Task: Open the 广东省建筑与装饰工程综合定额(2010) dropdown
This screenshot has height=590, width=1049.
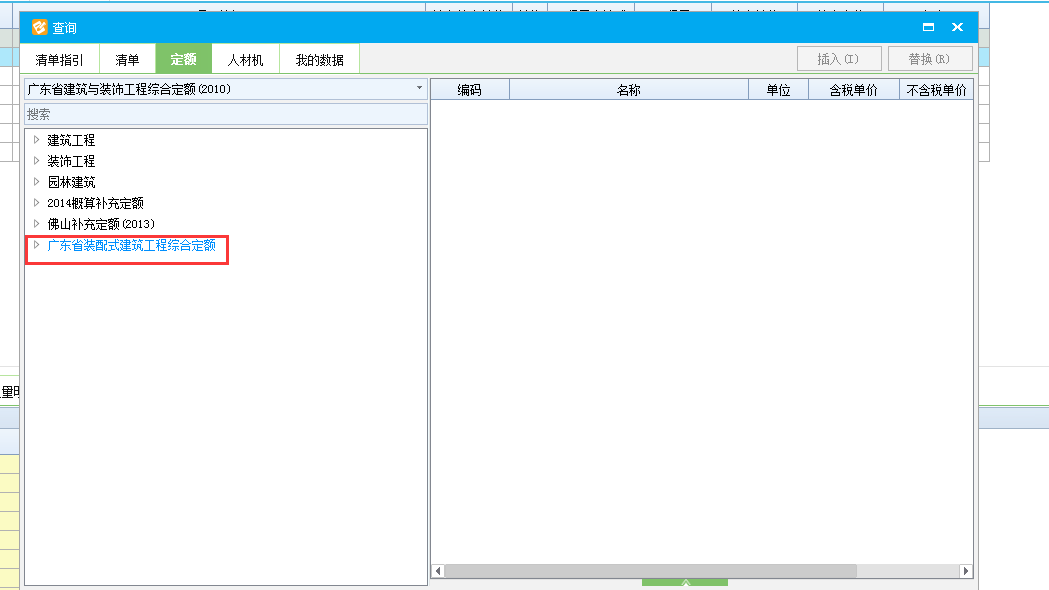Action: click(x=419, y=88)
